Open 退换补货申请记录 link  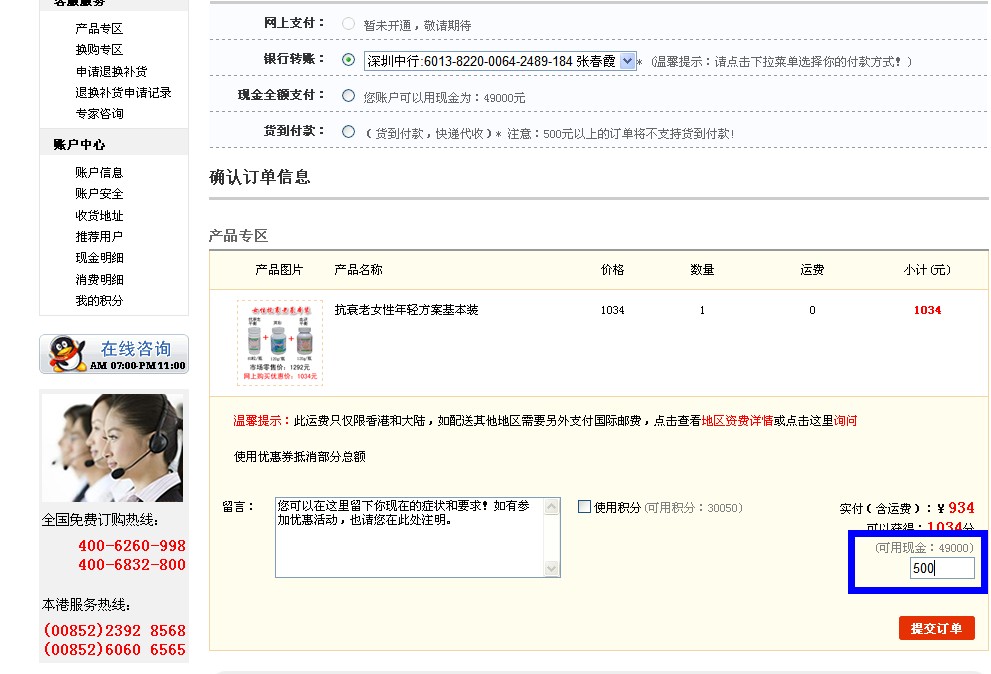[x=123, y=92]
